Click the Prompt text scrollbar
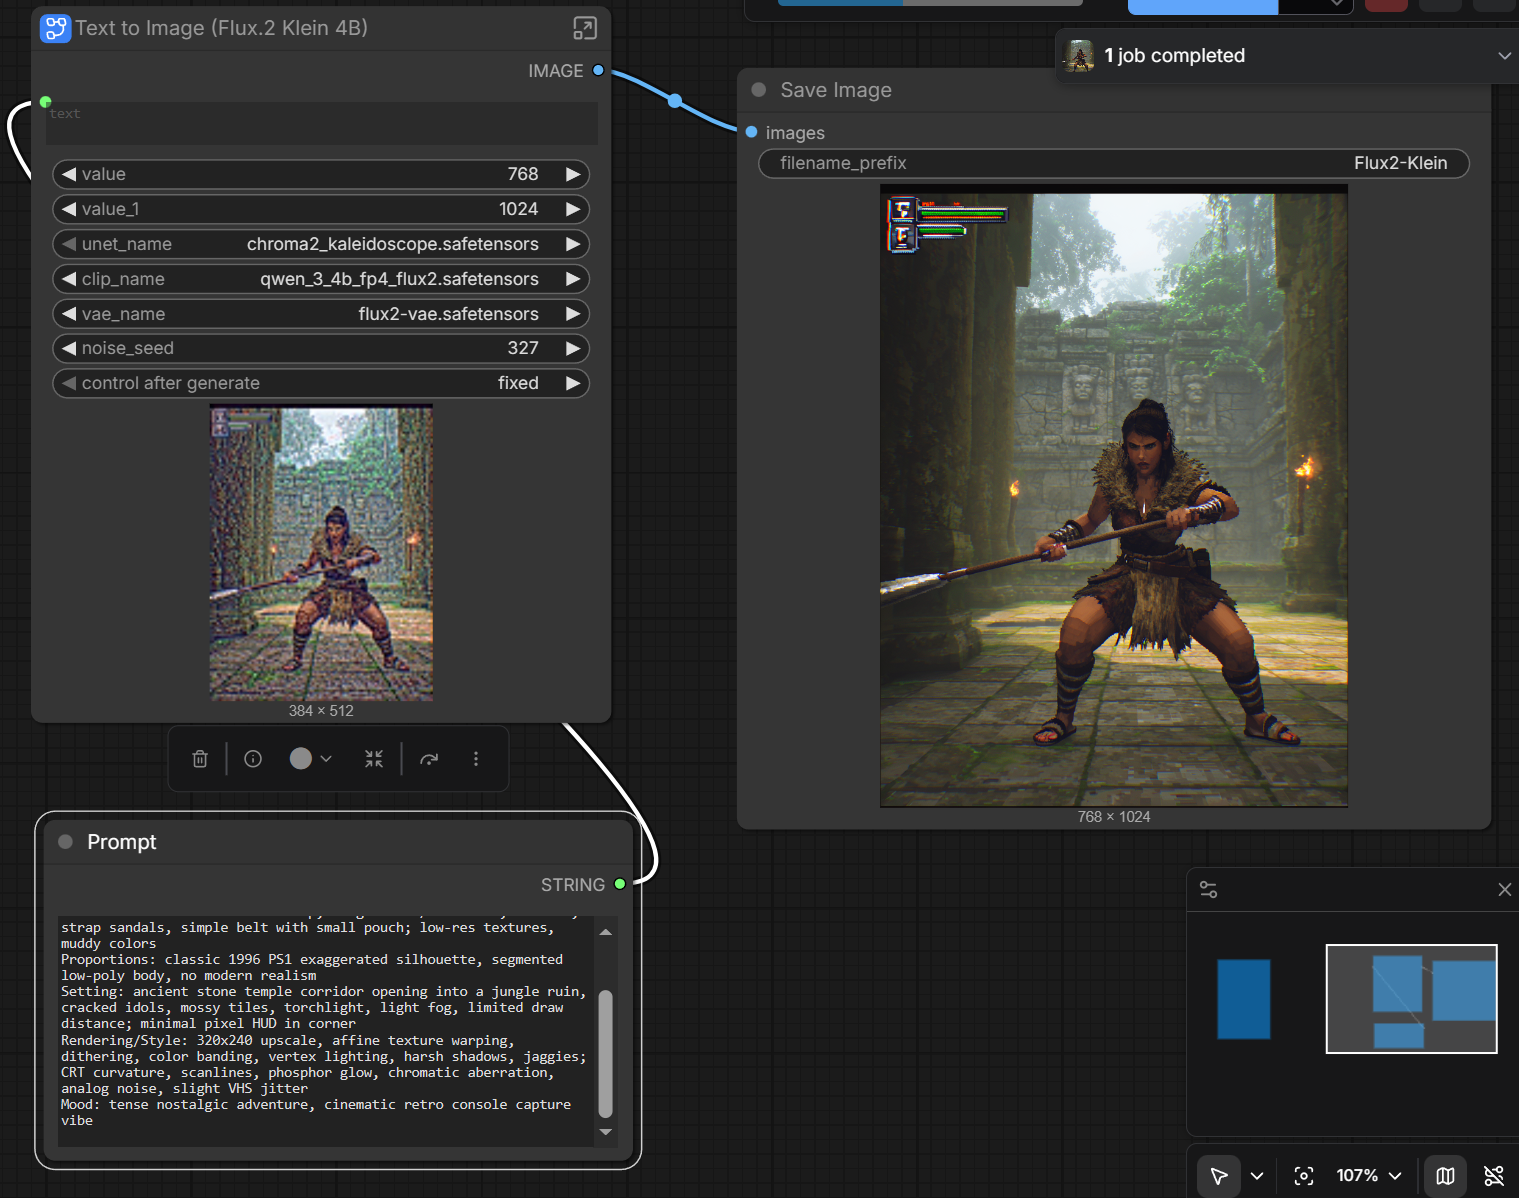The height and width of the screenshot is (1198, 1519). click(605, 1053)
